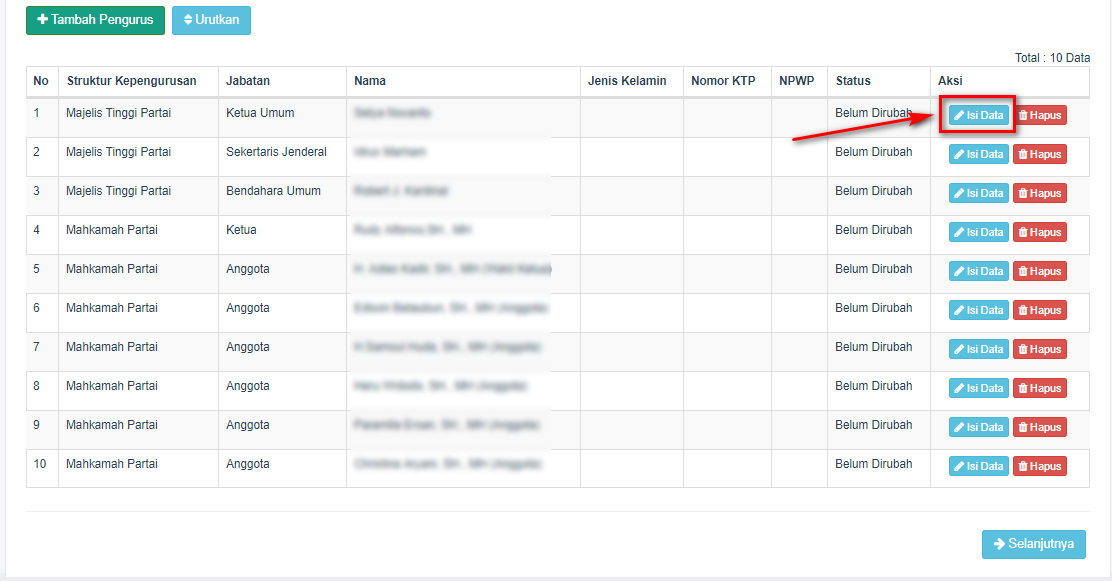Edit row number 9 via Isi Data

point(979,427)
